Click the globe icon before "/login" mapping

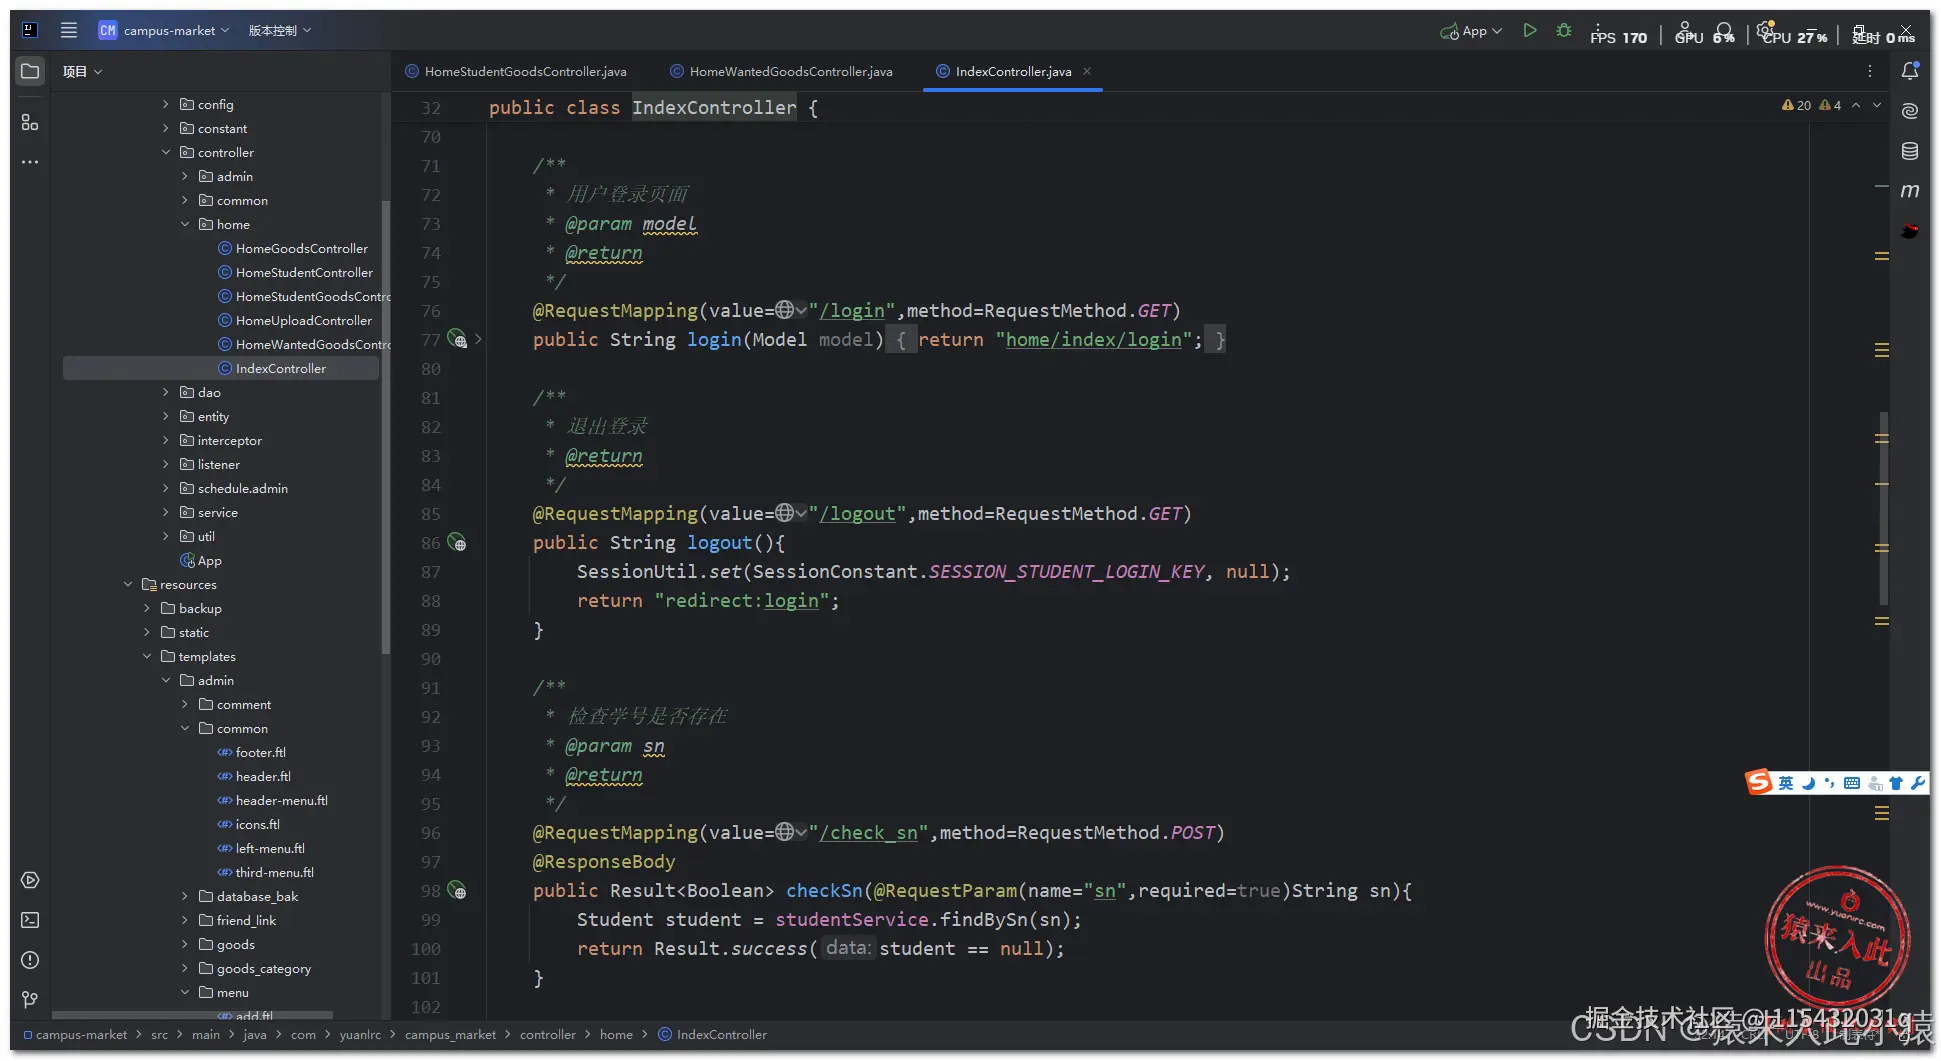pos(785,310)
